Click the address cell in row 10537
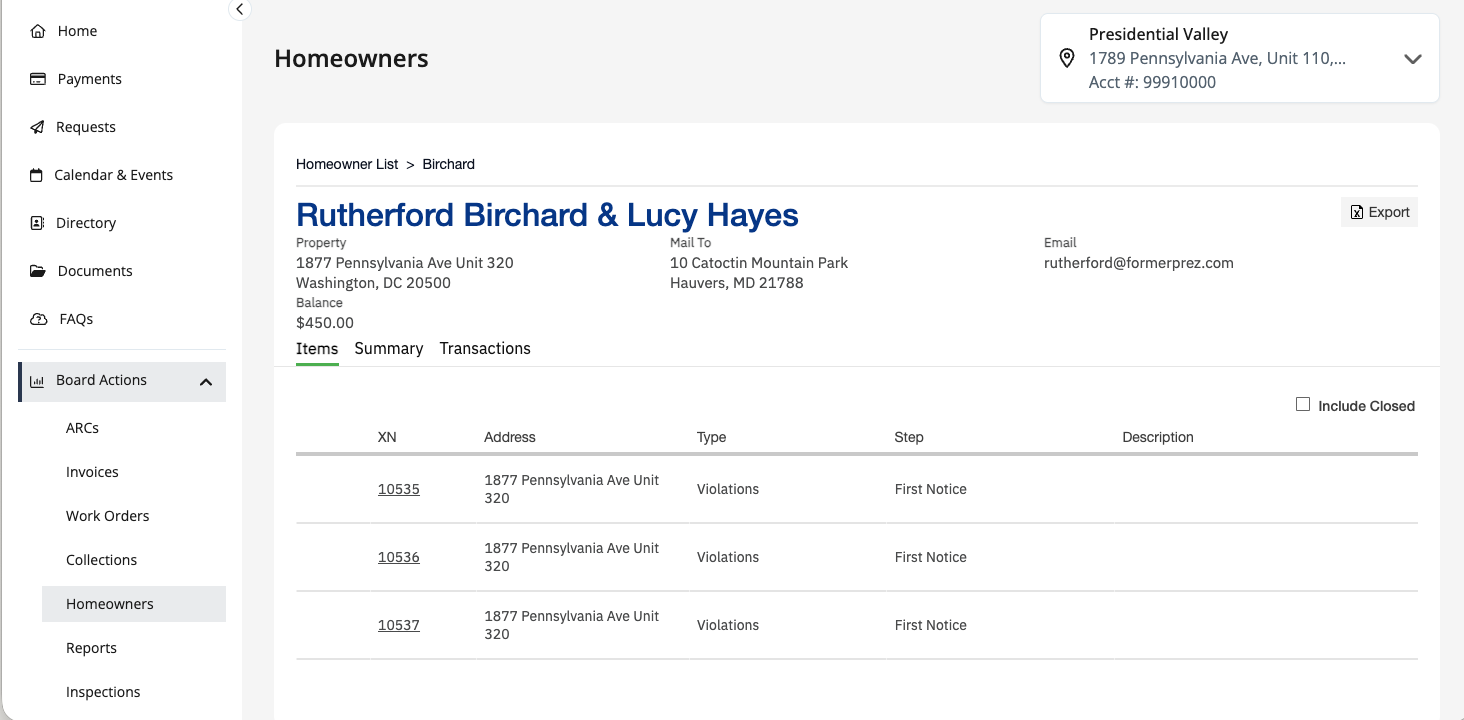The image size is (1464, 720). (572, 625)
